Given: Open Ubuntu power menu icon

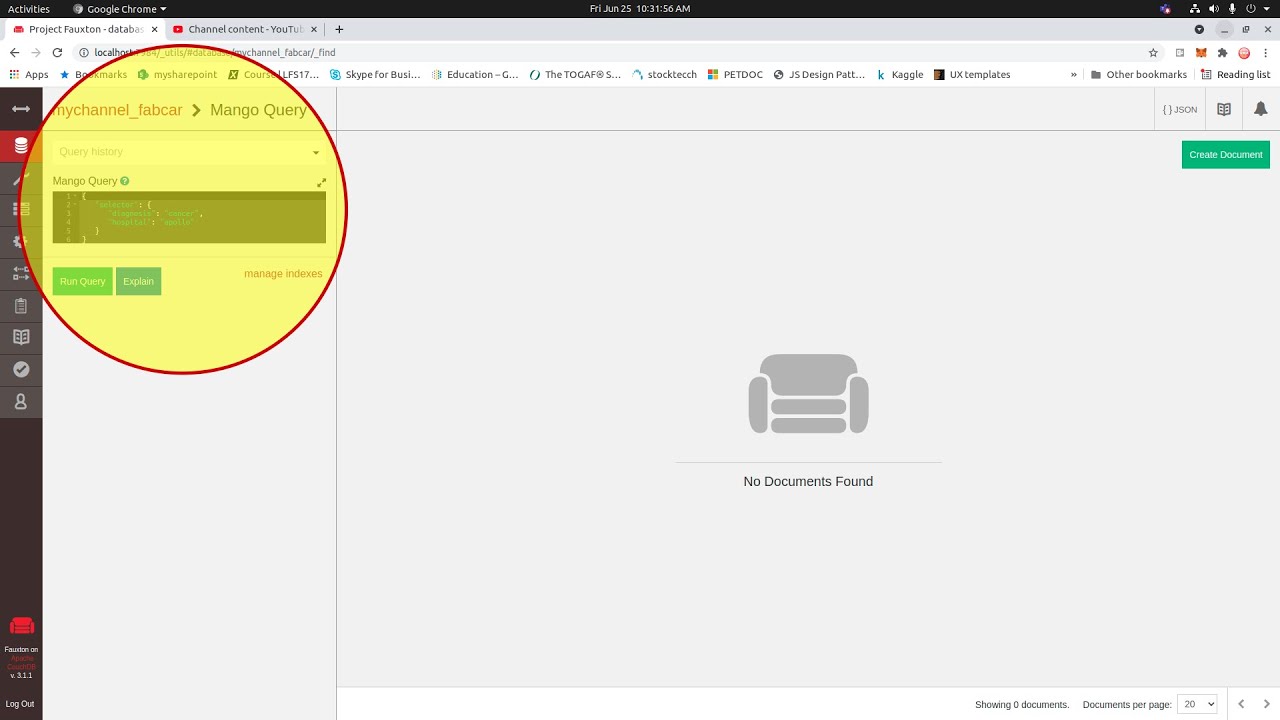Looking at the screenshot, I should click(x=1251, y=9).
